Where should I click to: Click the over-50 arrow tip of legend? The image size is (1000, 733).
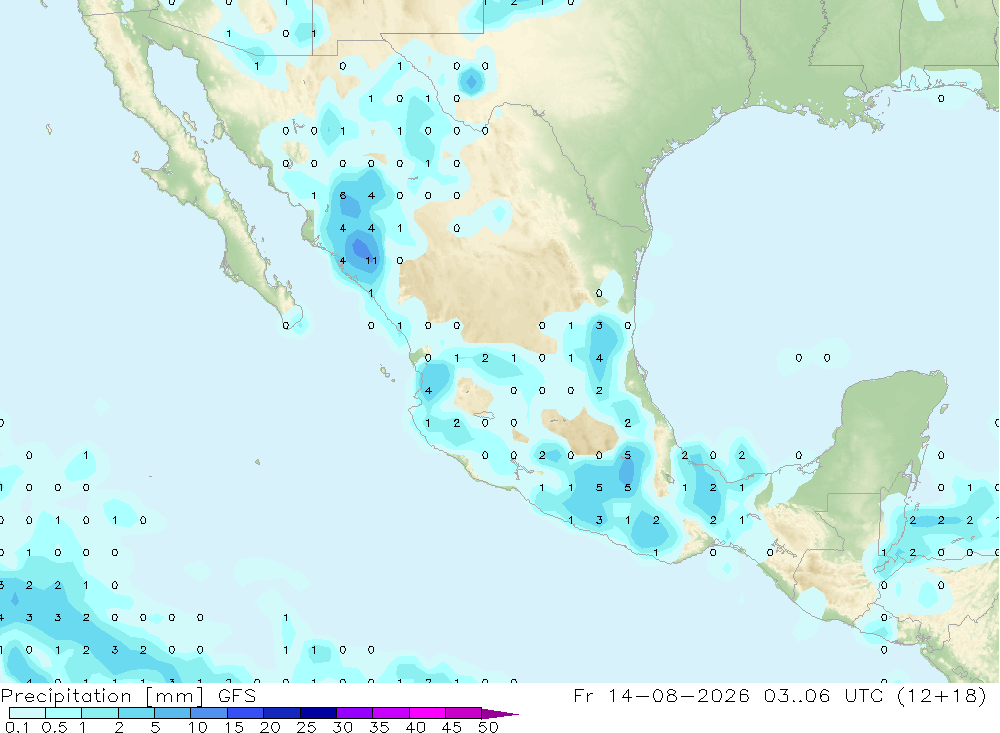500,714
